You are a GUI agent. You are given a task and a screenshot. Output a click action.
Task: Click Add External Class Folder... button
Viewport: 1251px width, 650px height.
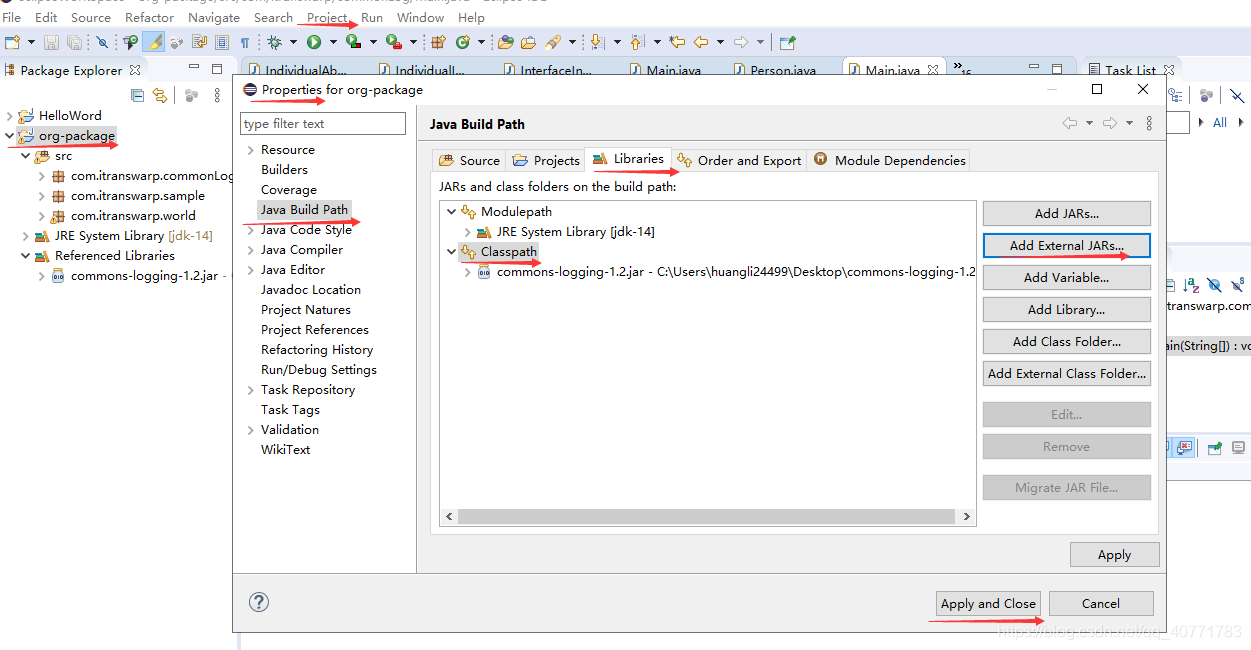pyautogui.click(x=1066, y=373)
